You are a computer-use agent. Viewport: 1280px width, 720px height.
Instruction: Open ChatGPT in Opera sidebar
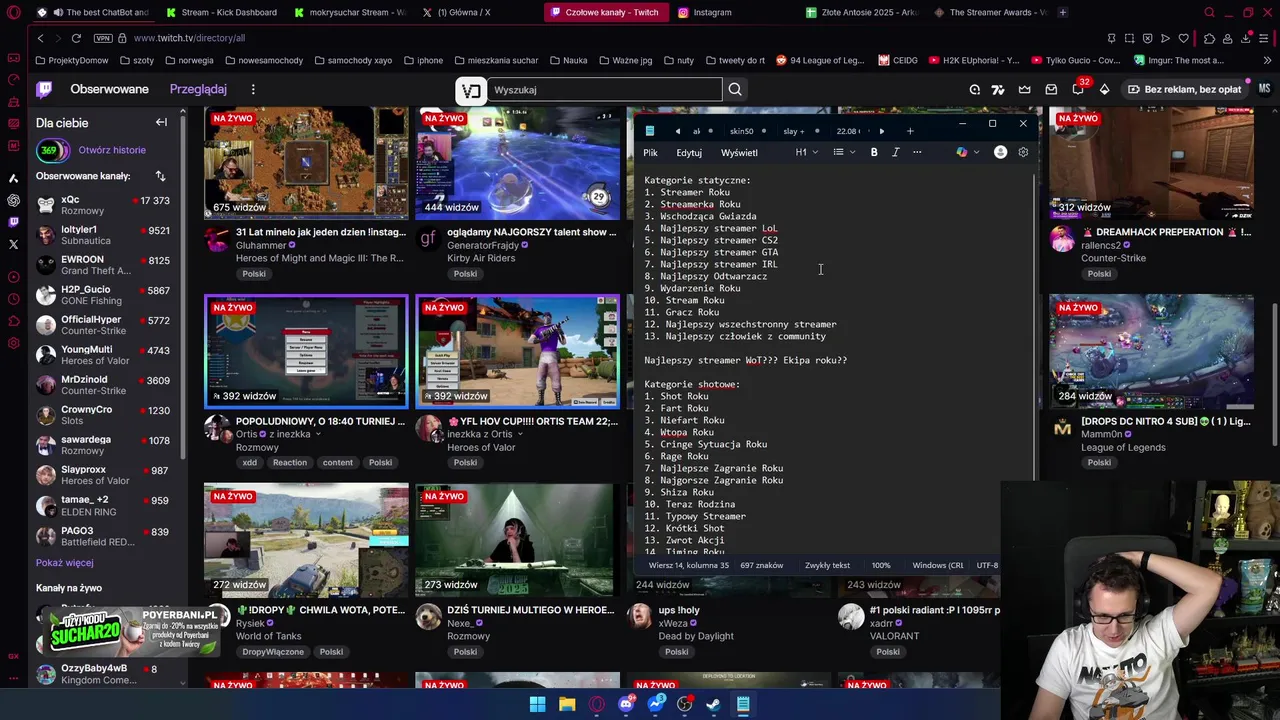pos(13,200)
